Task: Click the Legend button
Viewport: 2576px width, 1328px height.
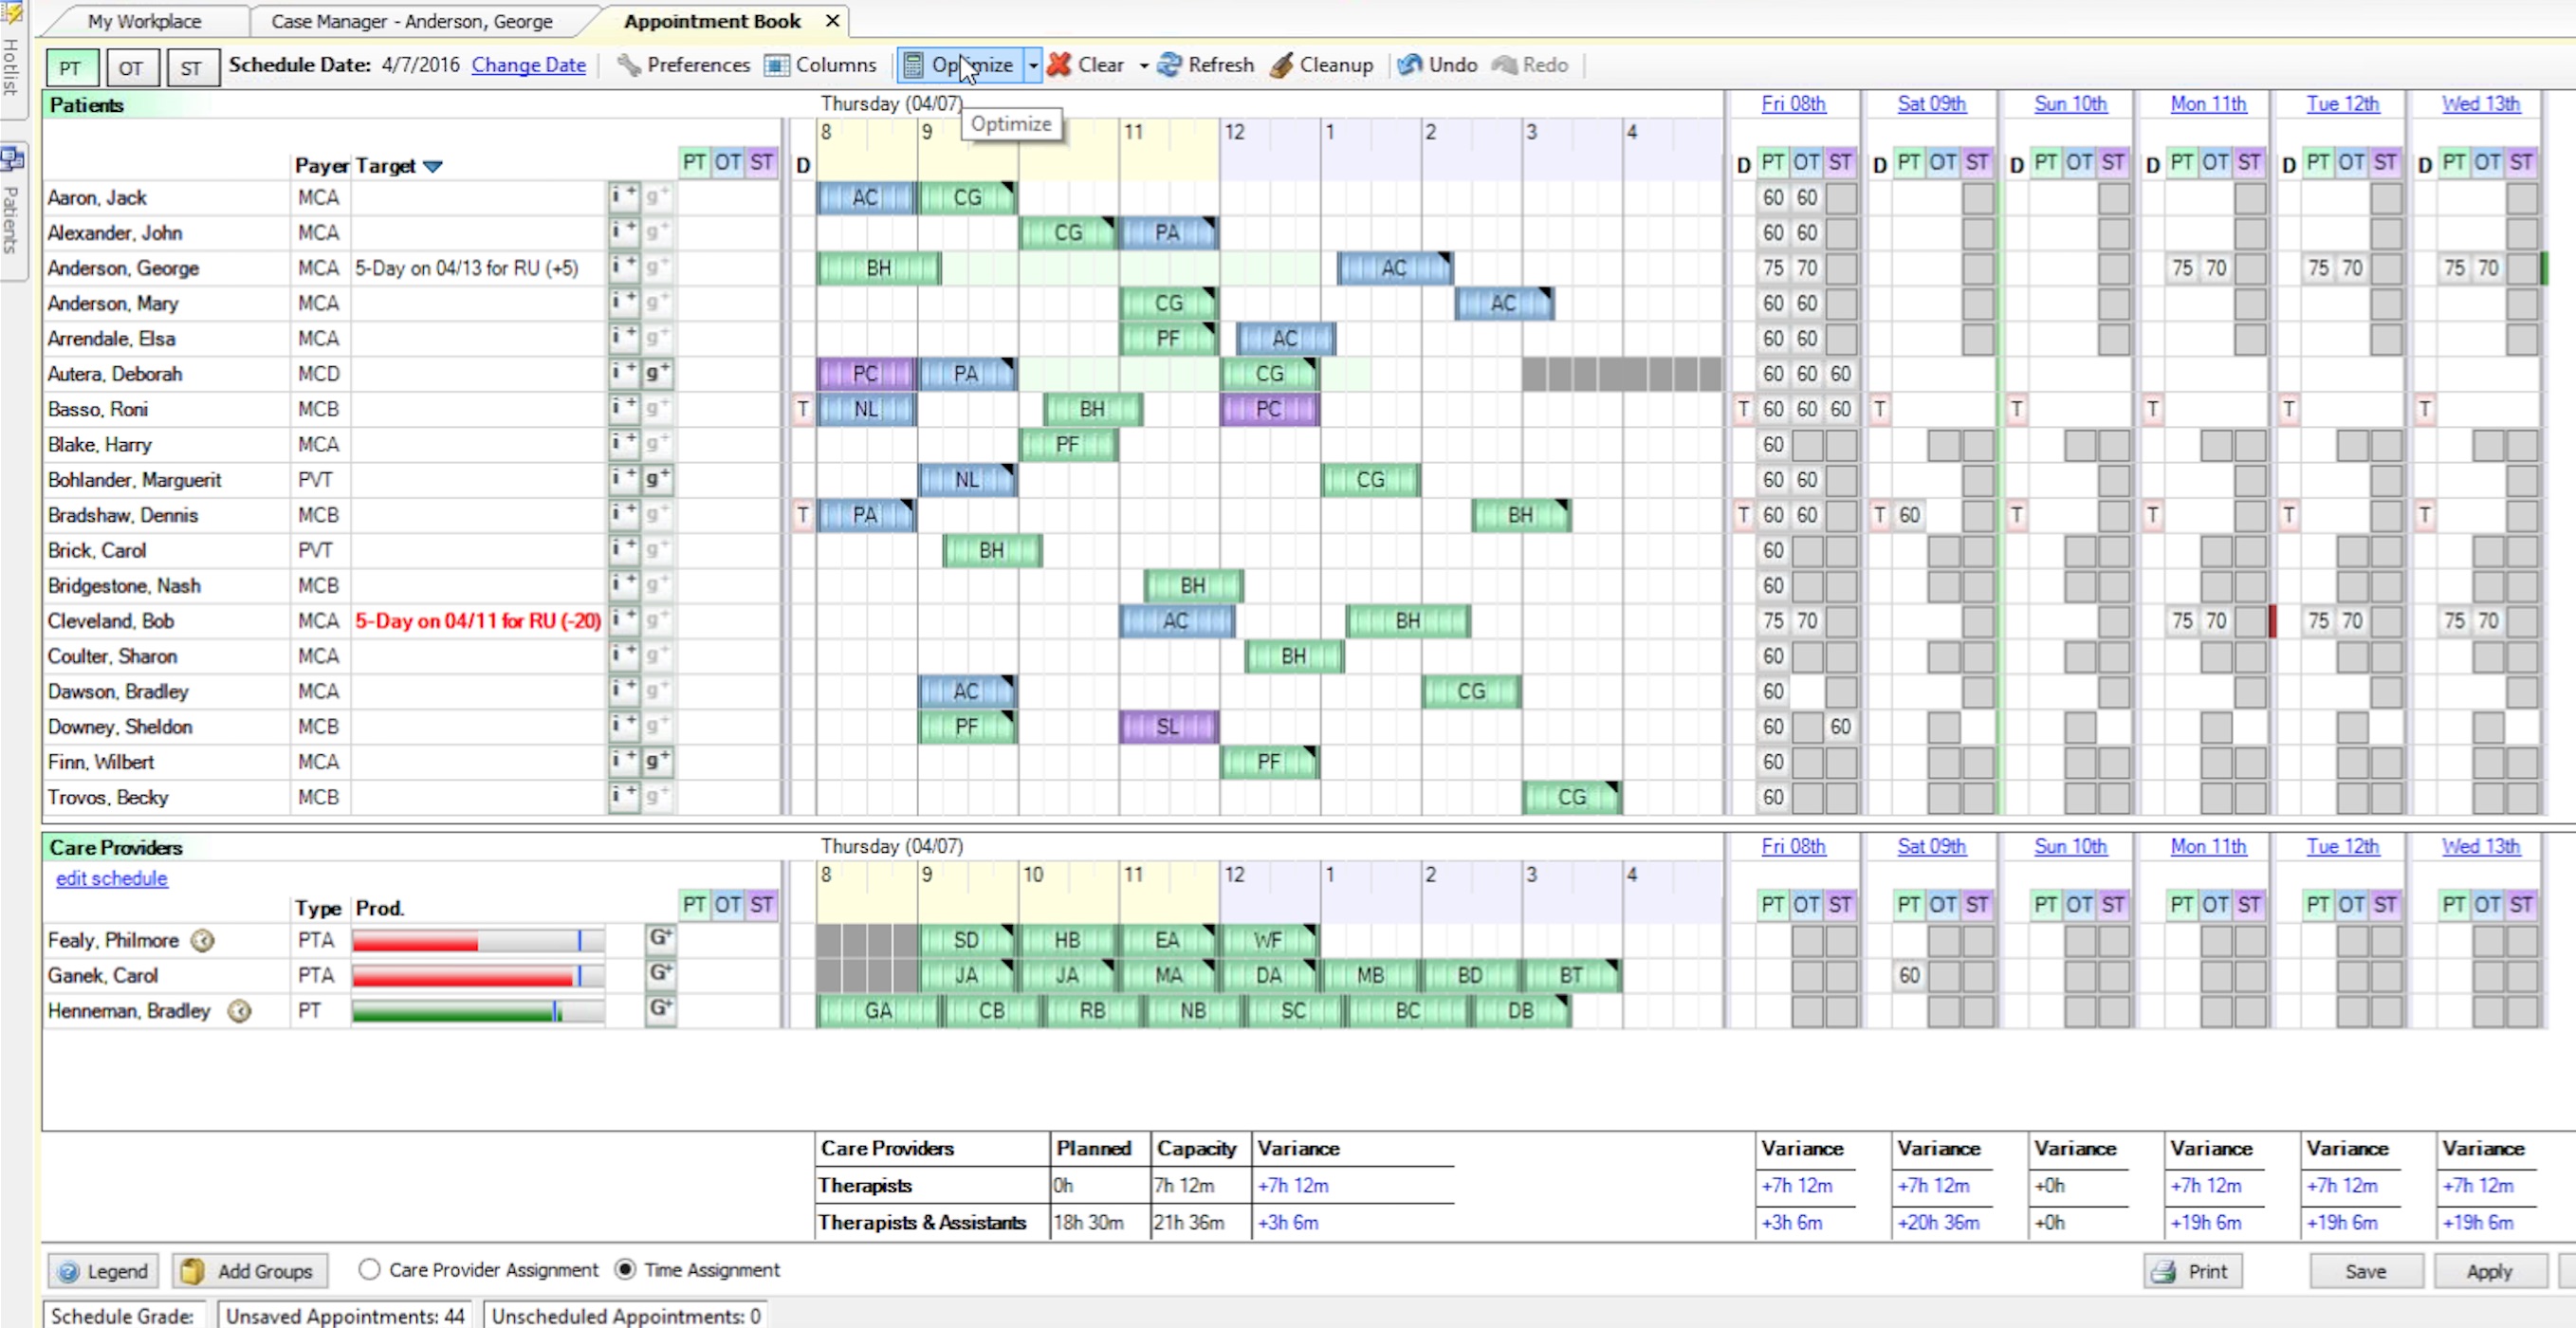Action: point(104,1271)
